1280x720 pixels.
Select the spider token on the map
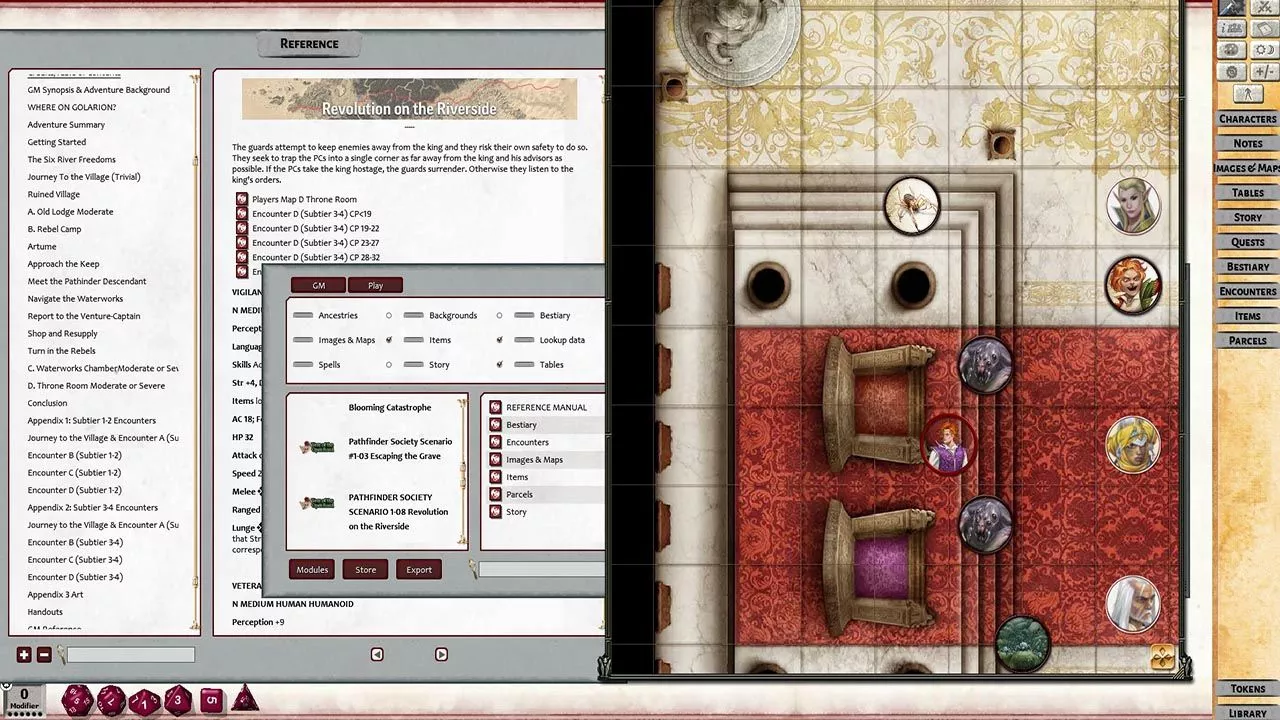(912, 206)
